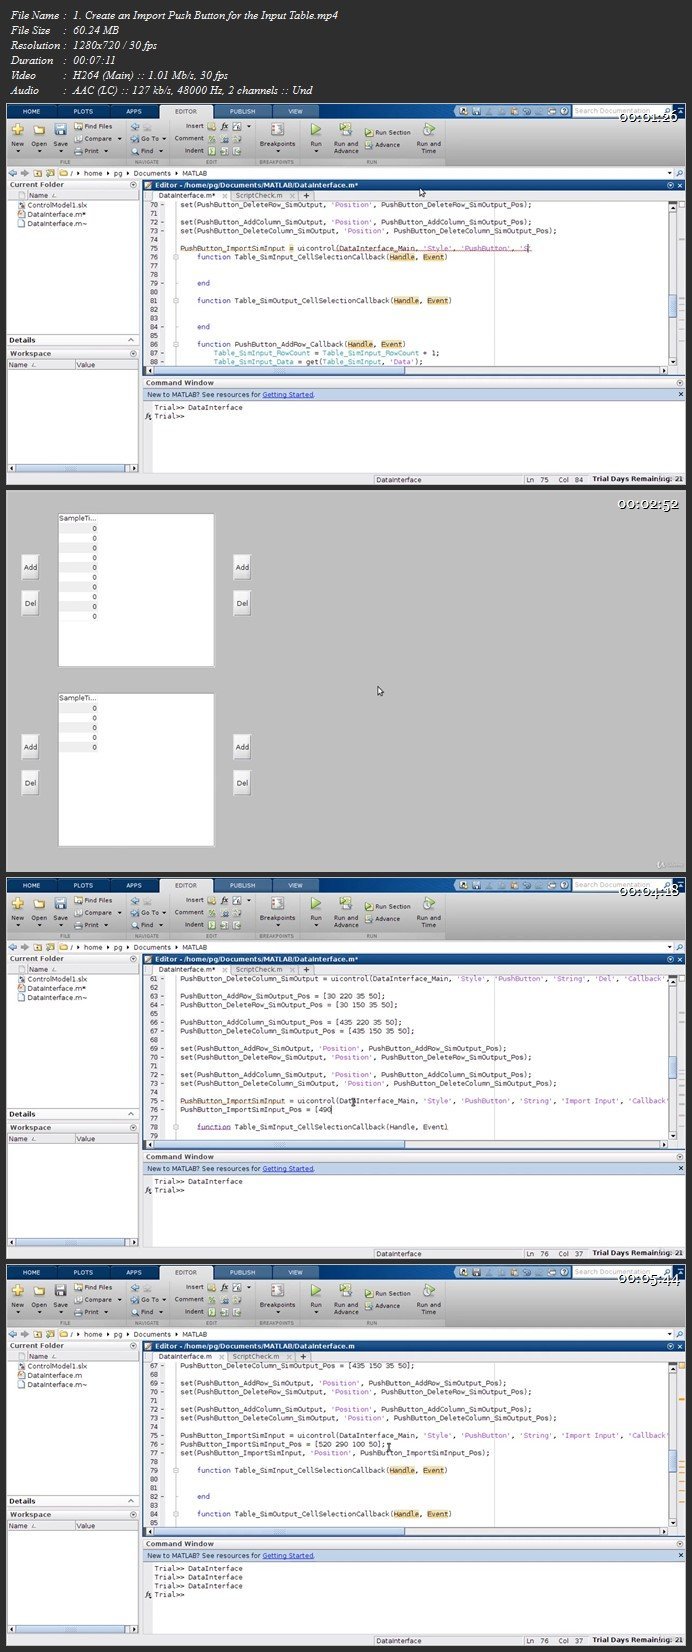This screenshot has width=692, height=1652.
Task: Switch to the ScriptCheck.m editor tab in the 00:01:26 frame
Action: point(259,195)
